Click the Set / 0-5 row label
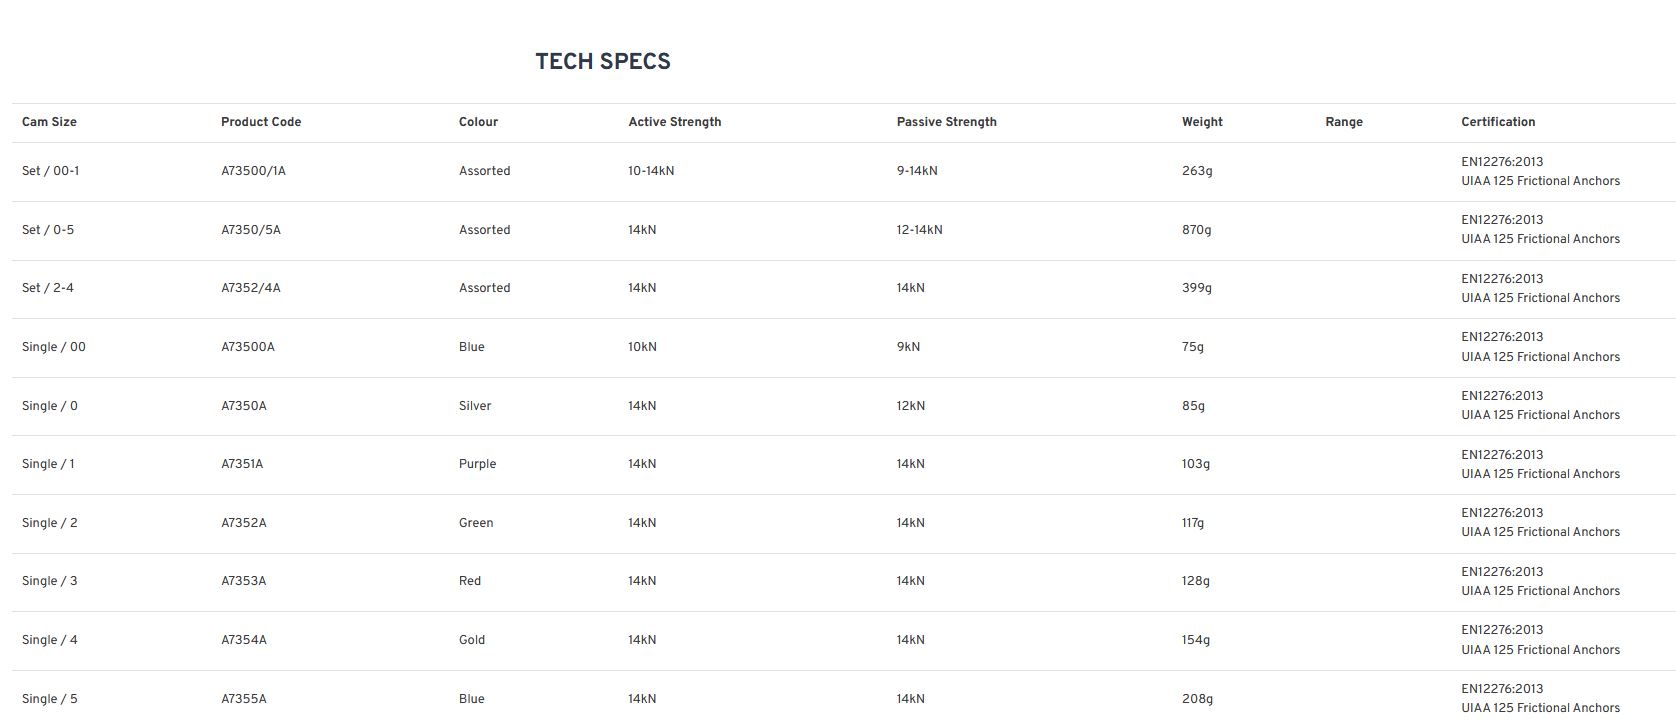Screen dimensions: 1676x727 click(x=48, y=230)
